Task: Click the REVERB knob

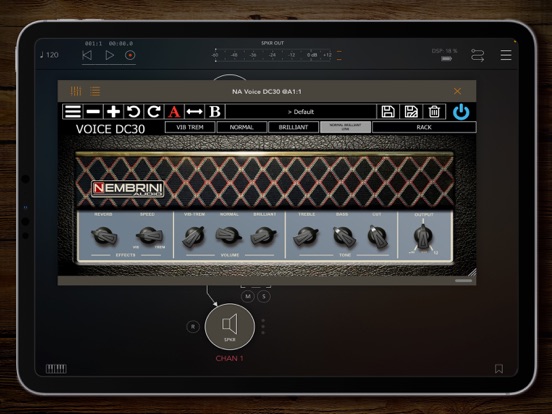Action: pos(104,236)
